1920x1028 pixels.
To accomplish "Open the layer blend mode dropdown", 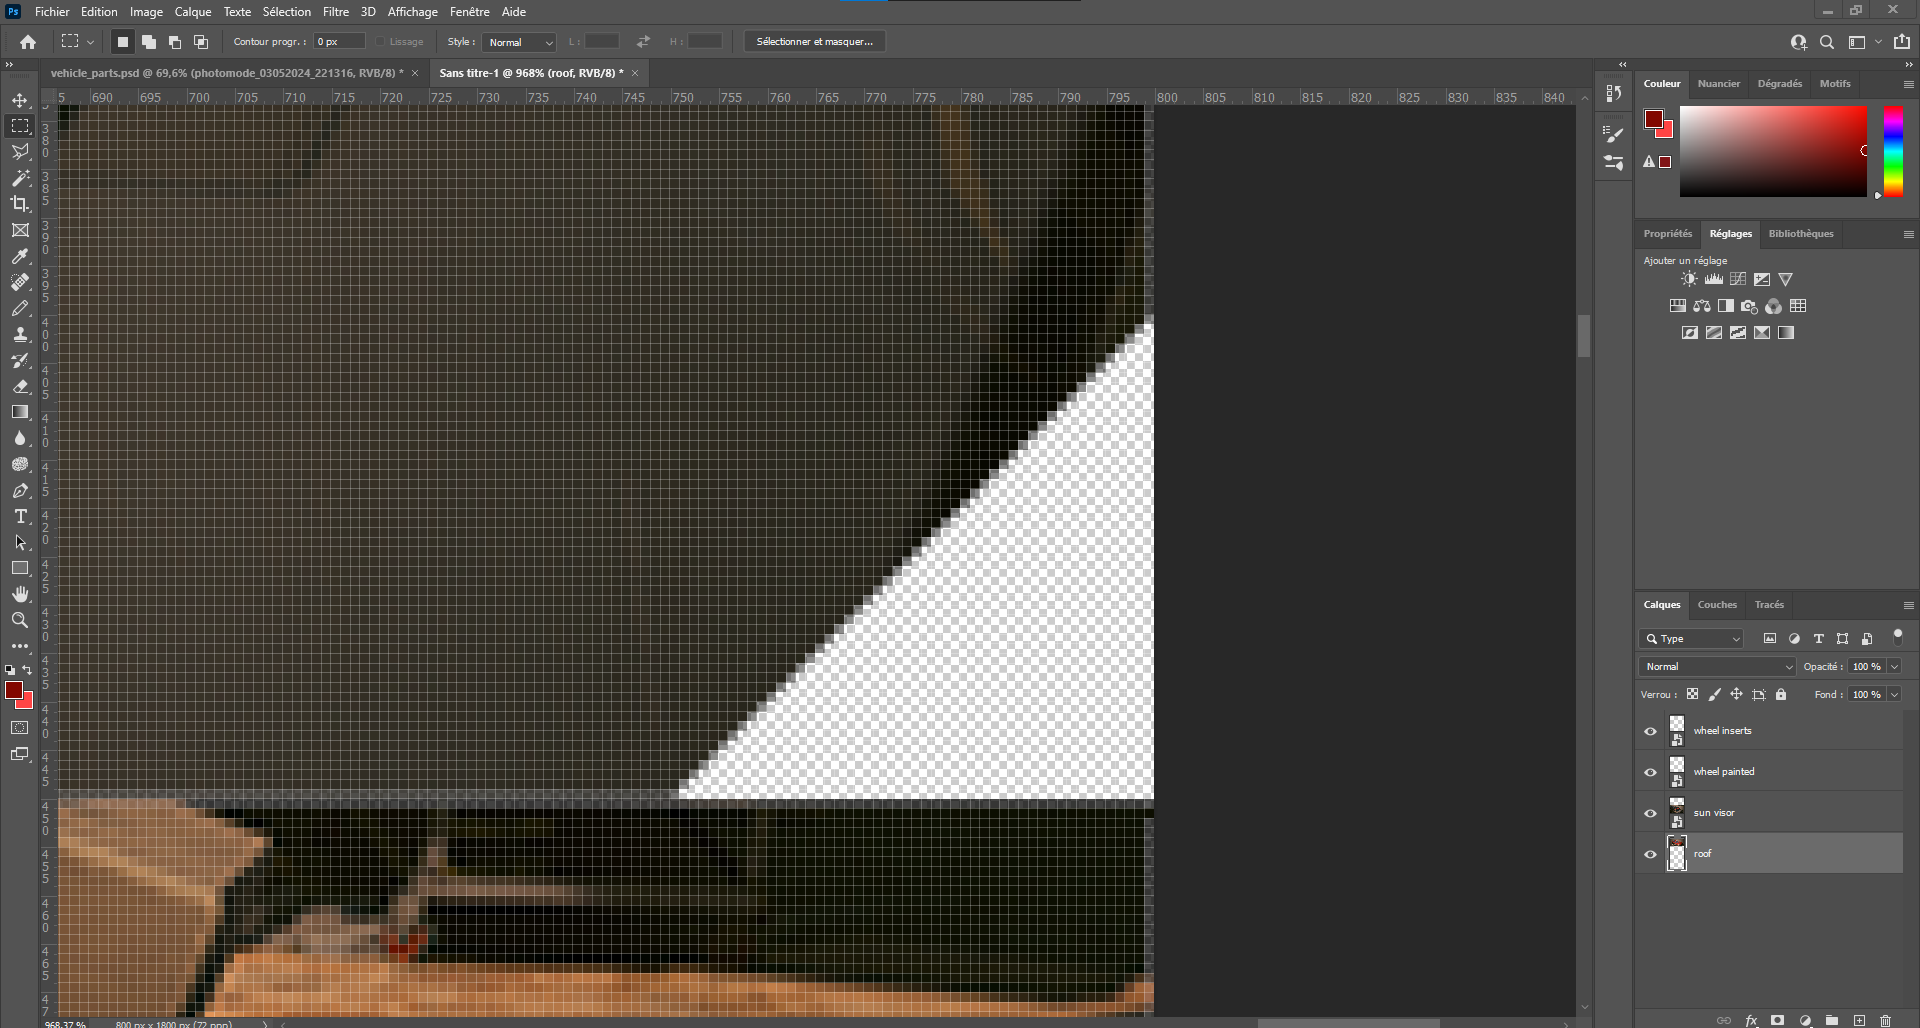I will 1717,667.
